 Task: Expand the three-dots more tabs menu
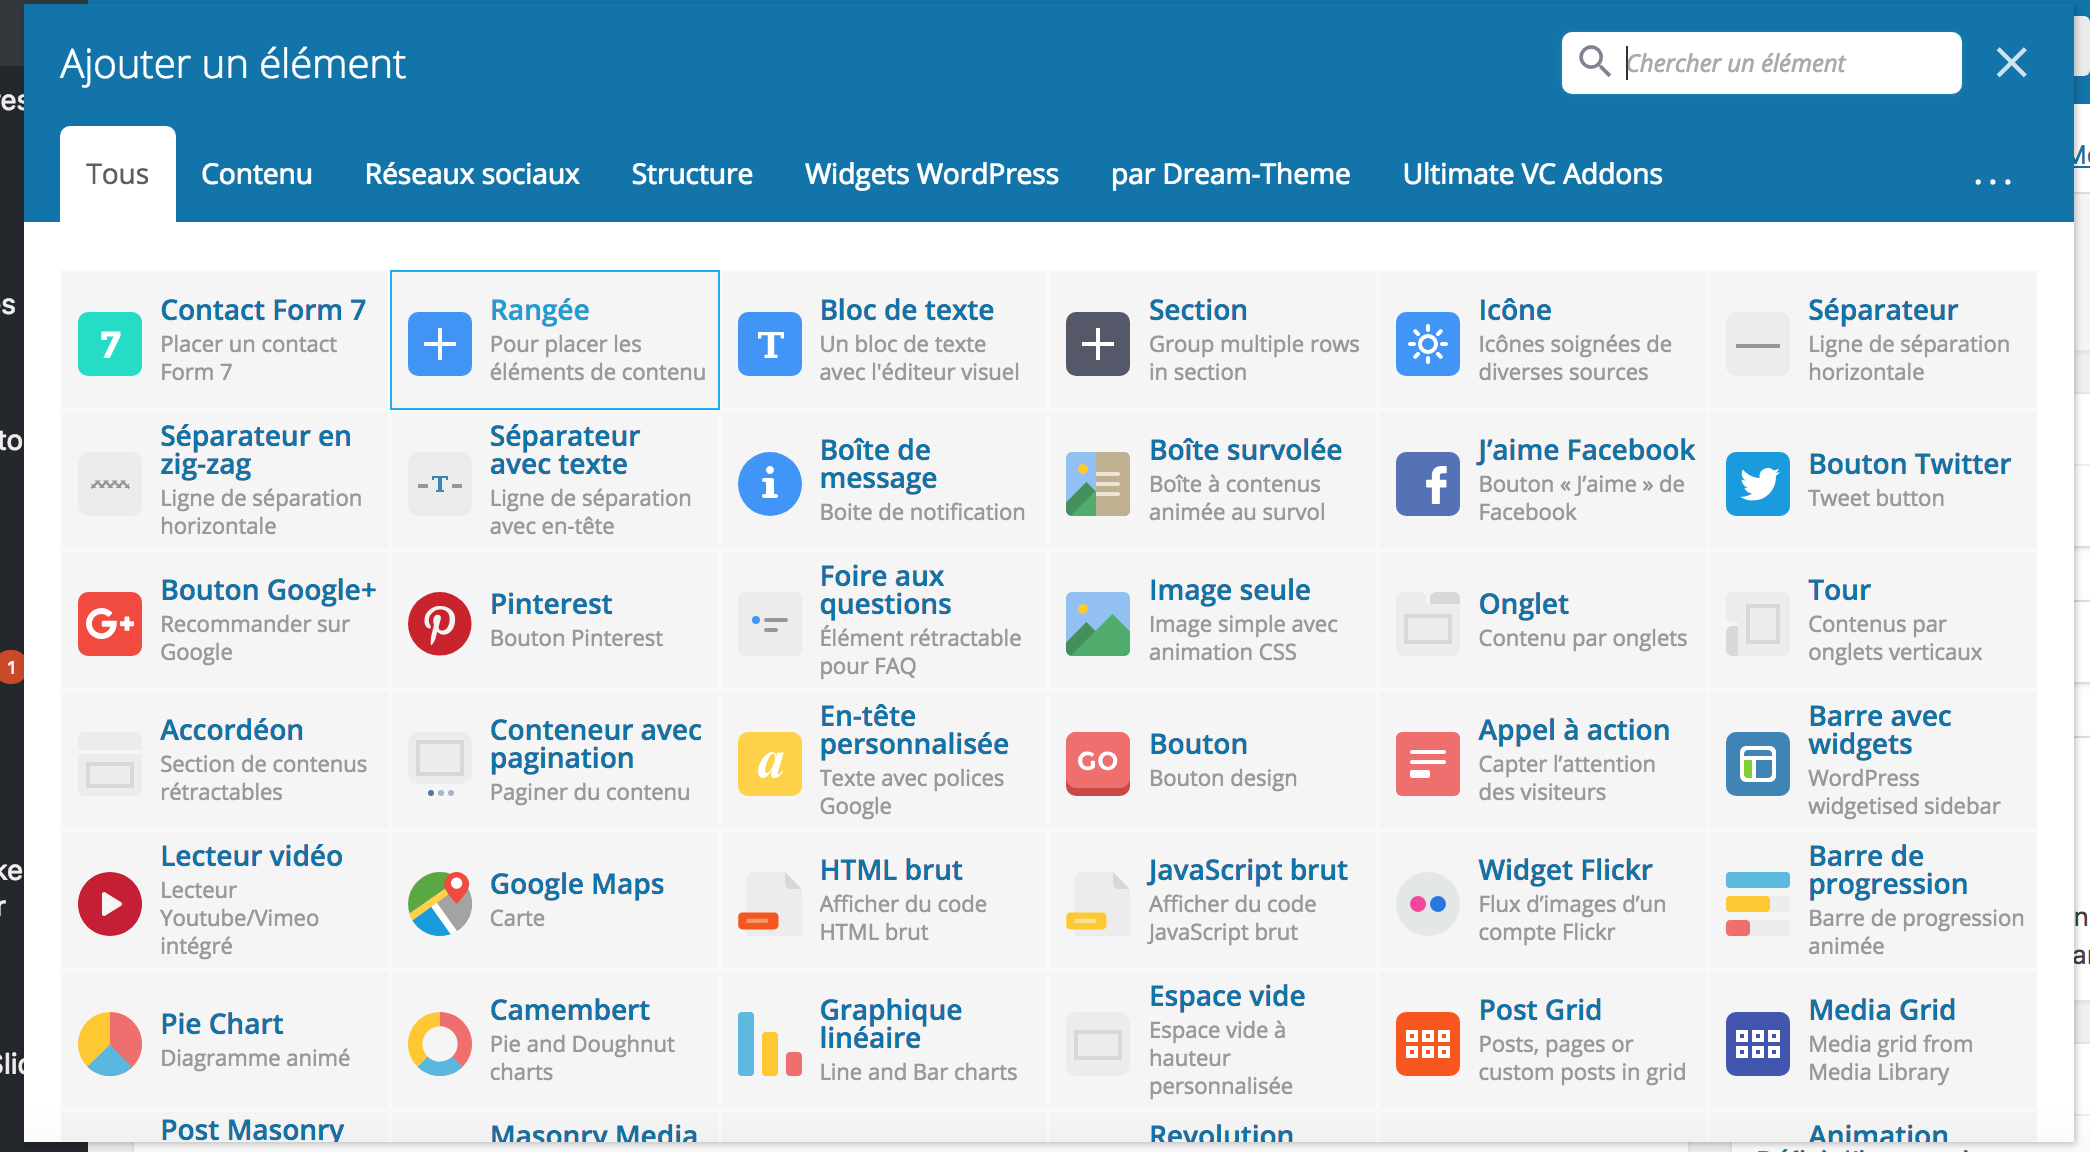tap(1992, 180)
